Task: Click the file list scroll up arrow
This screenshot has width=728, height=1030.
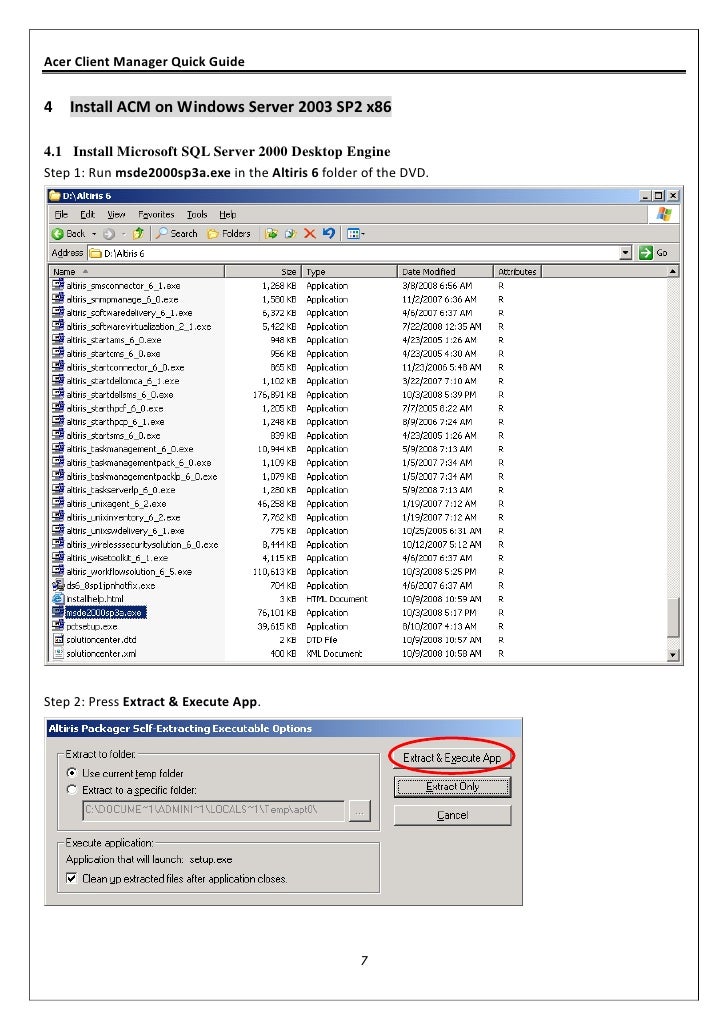Action: [x=673, y=271]
